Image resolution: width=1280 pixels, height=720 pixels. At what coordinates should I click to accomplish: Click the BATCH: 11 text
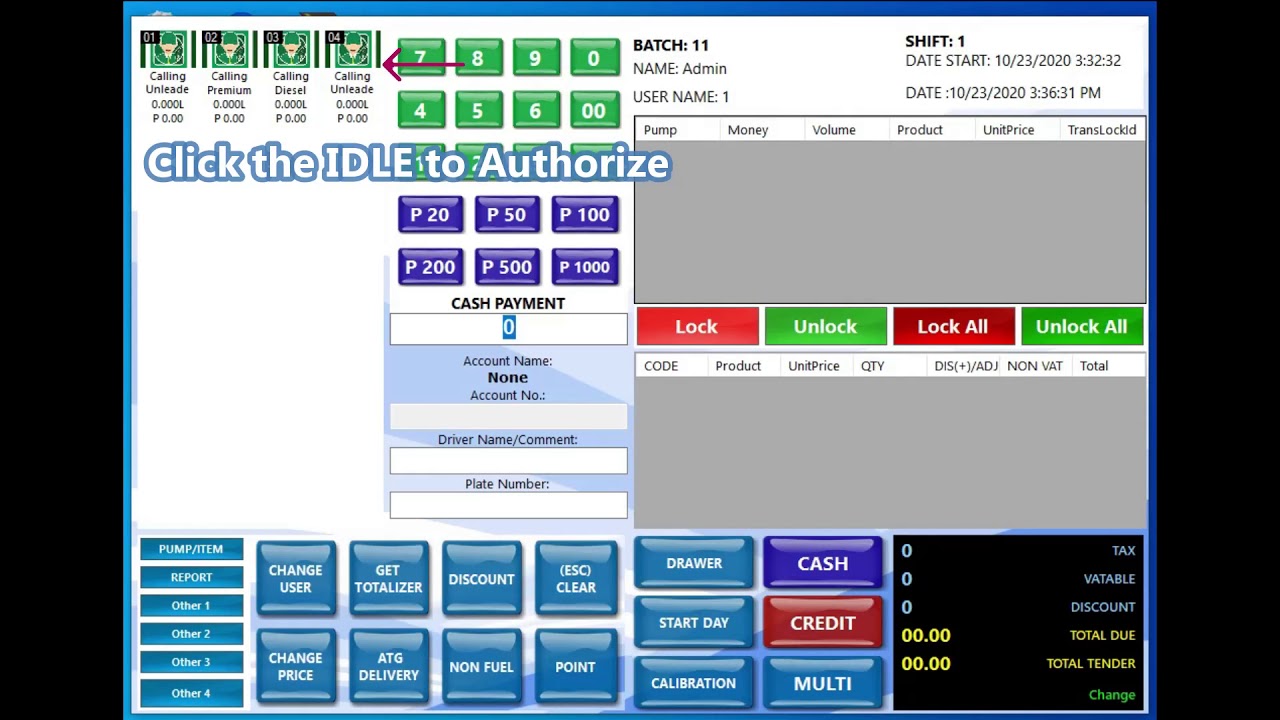(671, 45)
